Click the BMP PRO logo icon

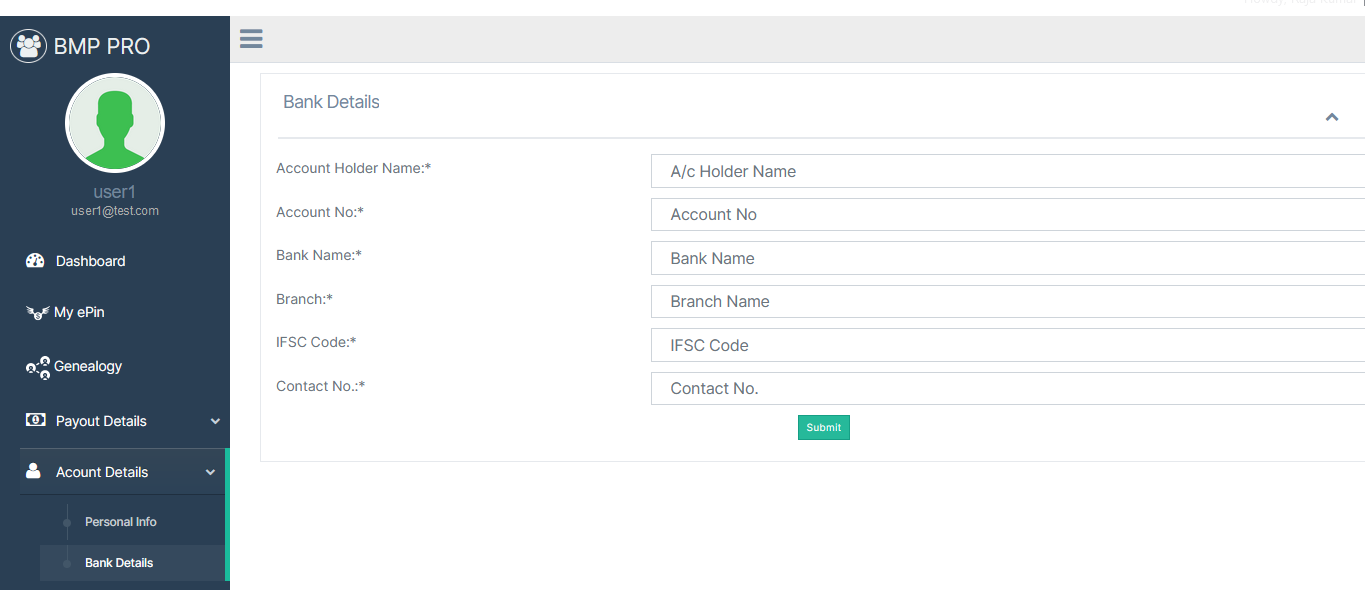(28, 46)
